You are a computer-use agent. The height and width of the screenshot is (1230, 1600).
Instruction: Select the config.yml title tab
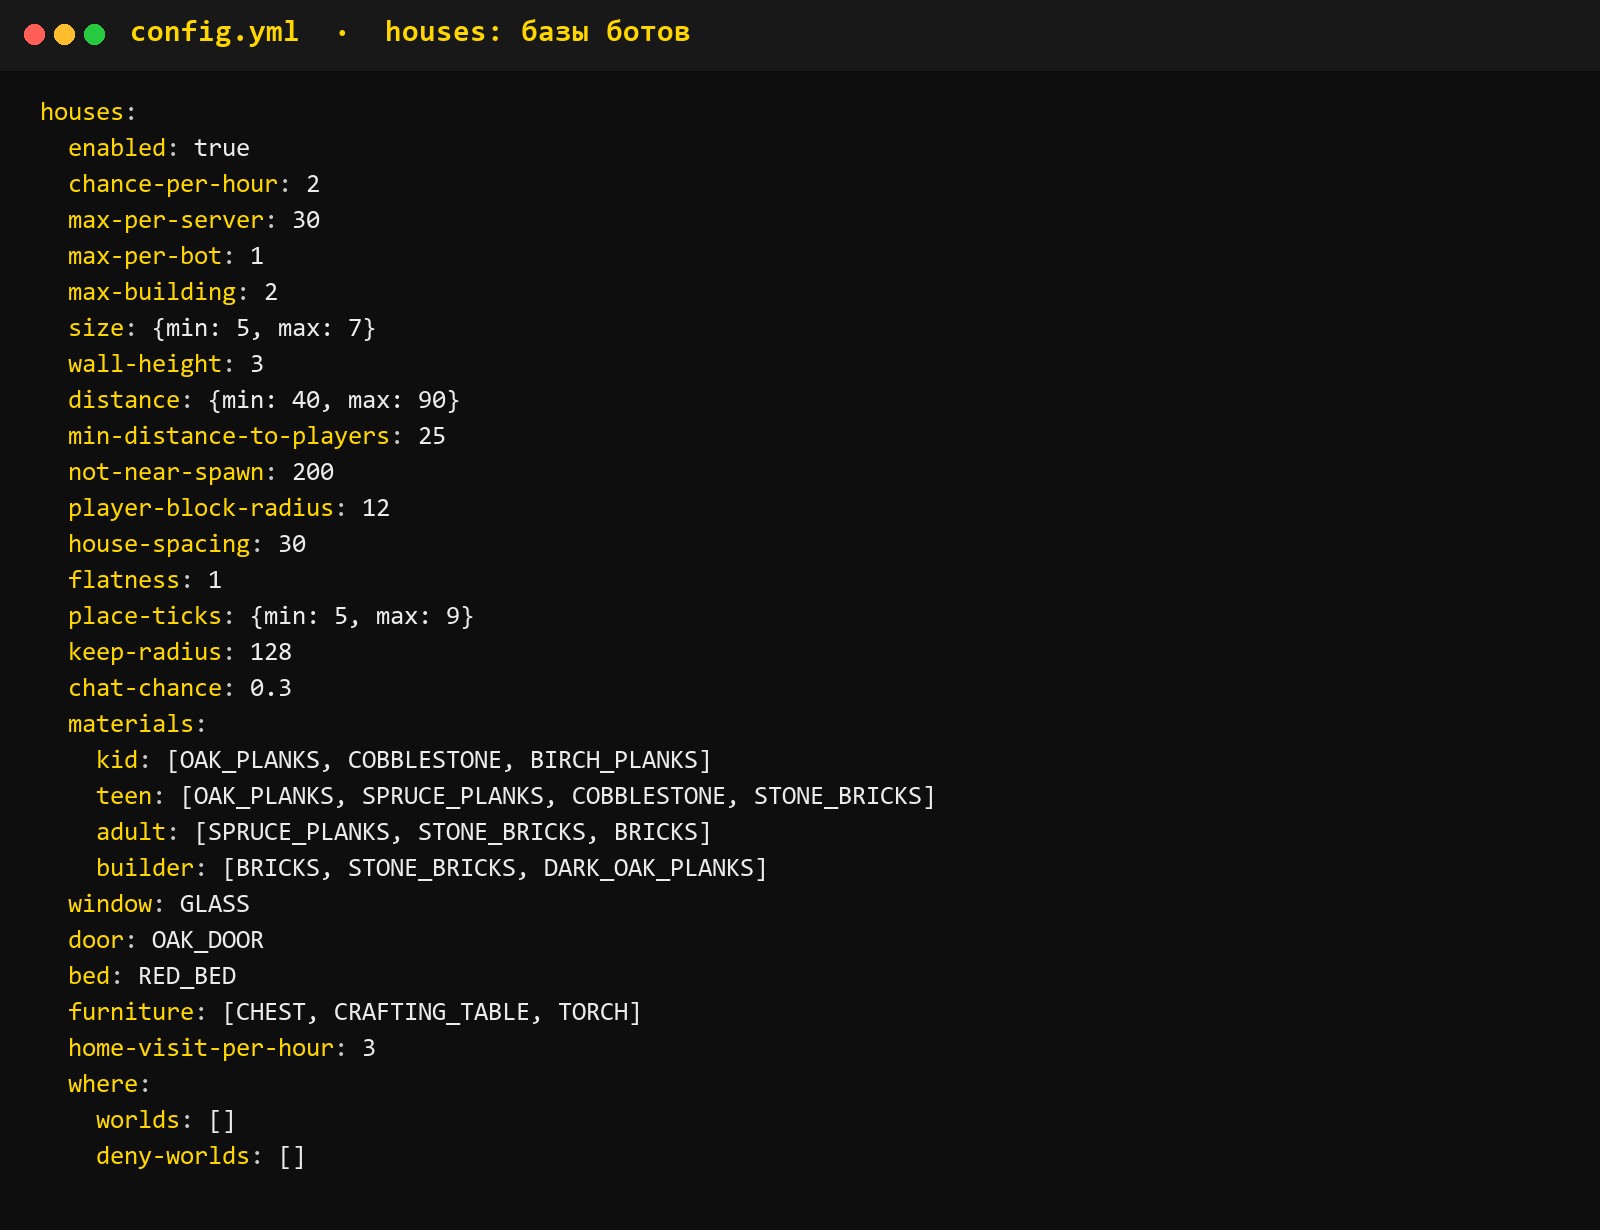(214, 33)
